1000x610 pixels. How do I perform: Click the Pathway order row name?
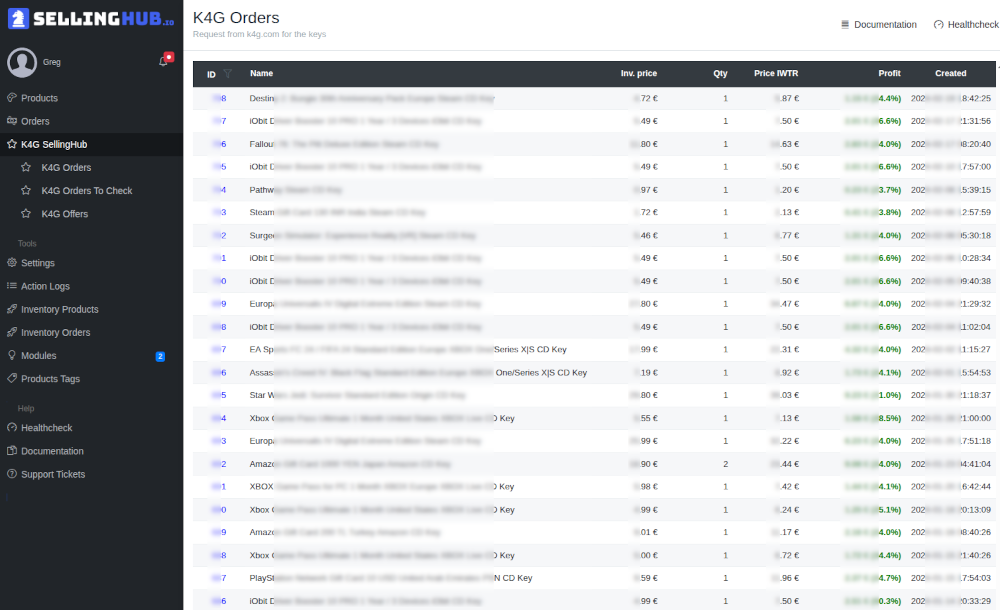click(295, 190)
